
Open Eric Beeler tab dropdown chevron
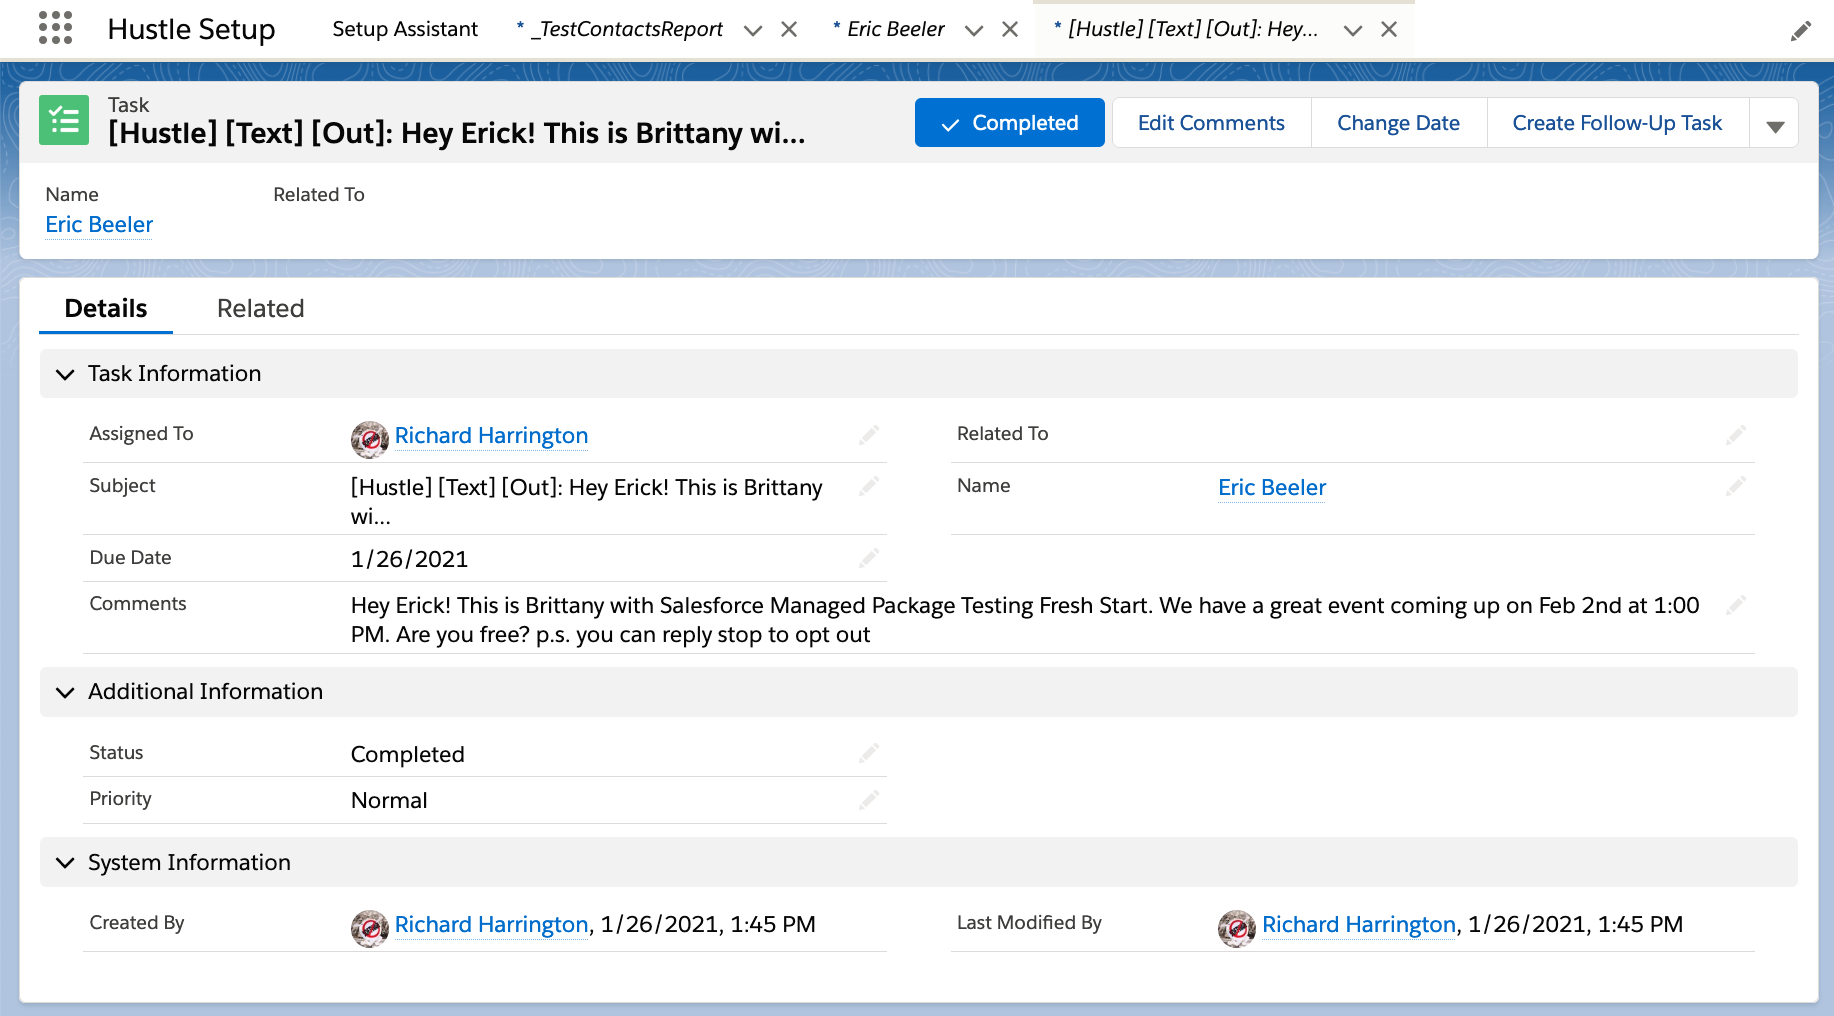(974, 30)
